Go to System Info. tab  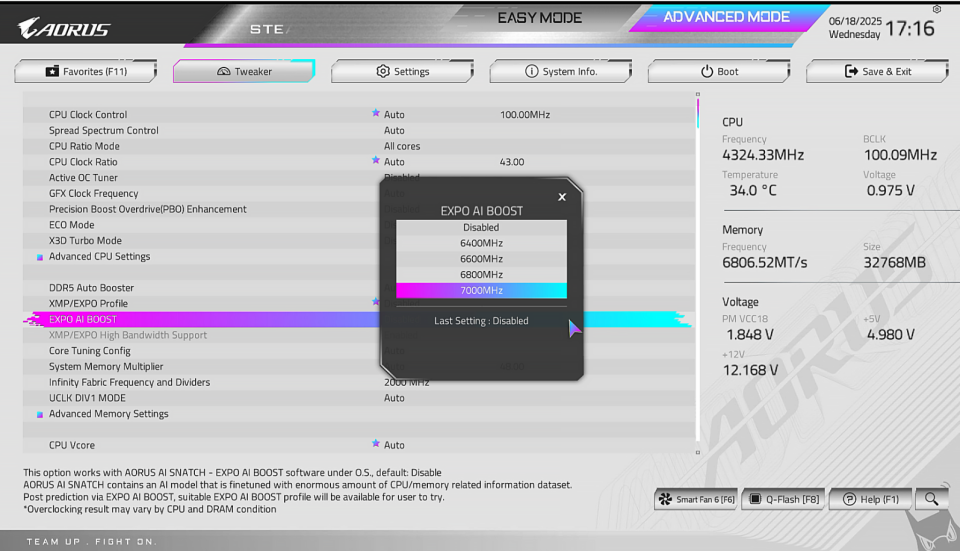(x=560, y=71)
